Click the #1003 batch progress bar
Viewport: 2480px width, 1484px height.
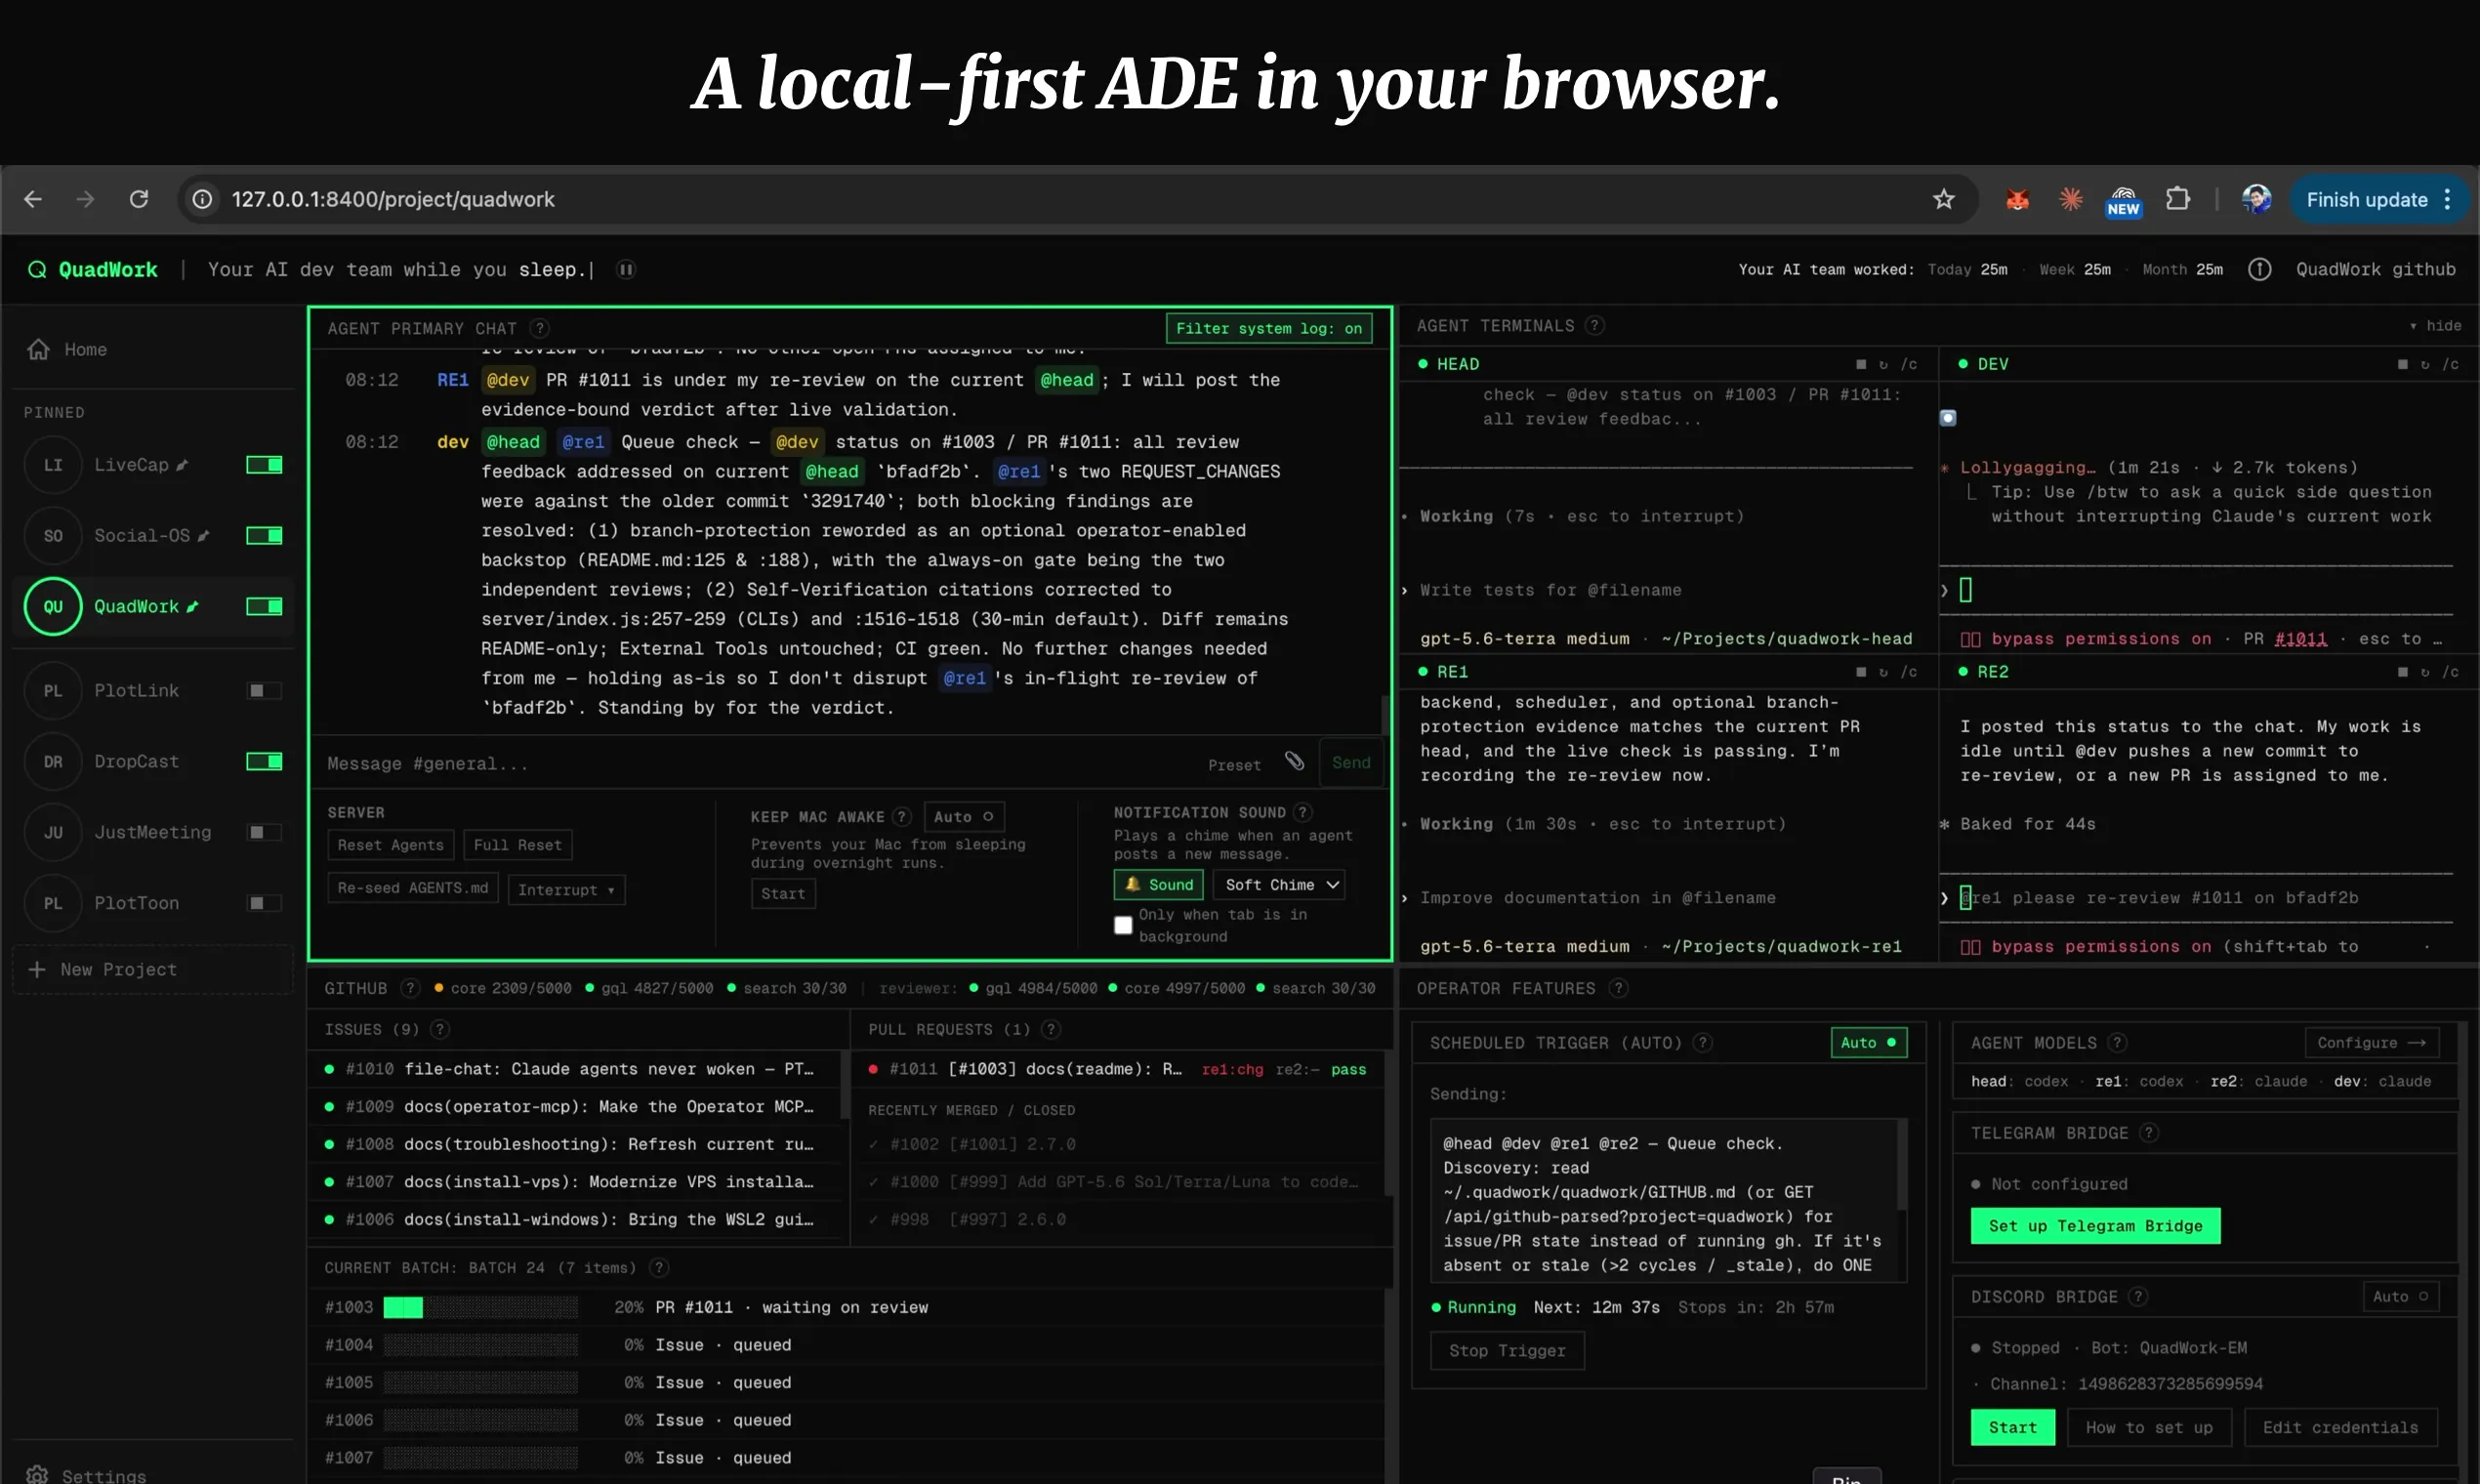(481, 1308)
